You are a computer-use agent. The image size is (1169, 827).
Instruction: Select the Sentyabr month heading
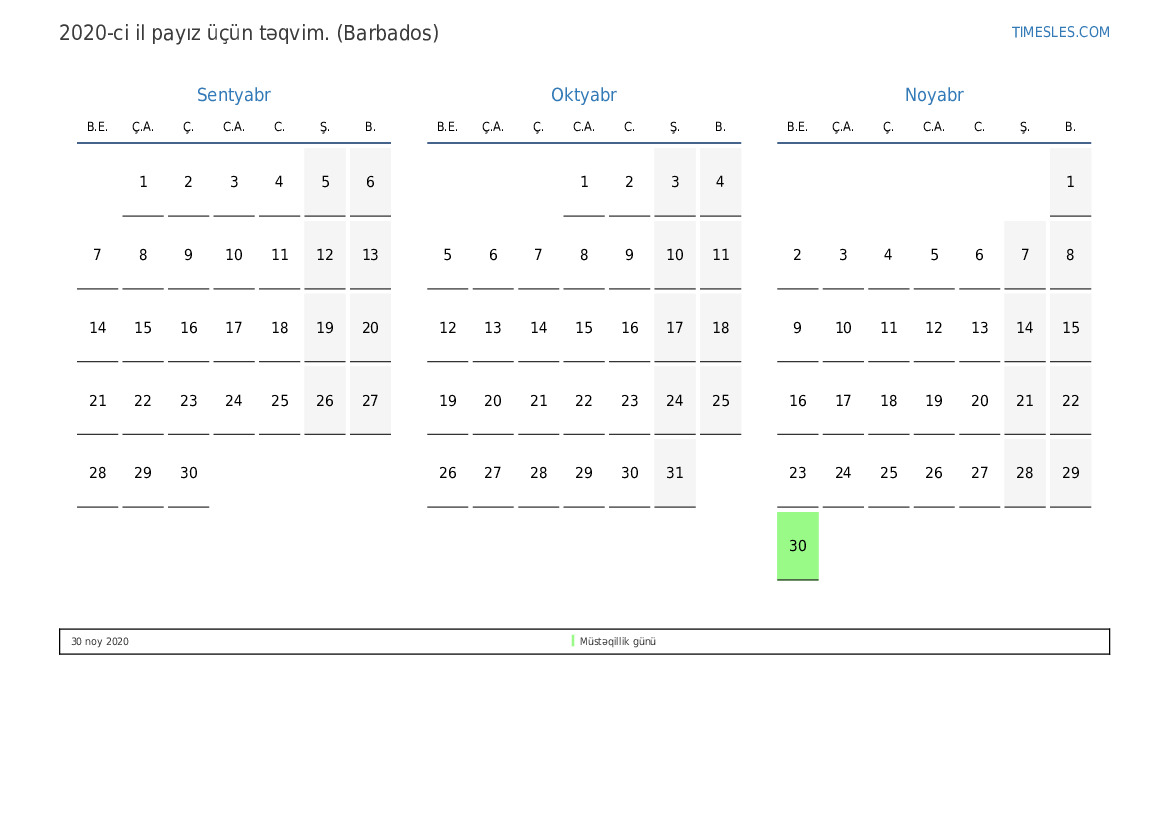pyautogui.click(x=233, y=95)
